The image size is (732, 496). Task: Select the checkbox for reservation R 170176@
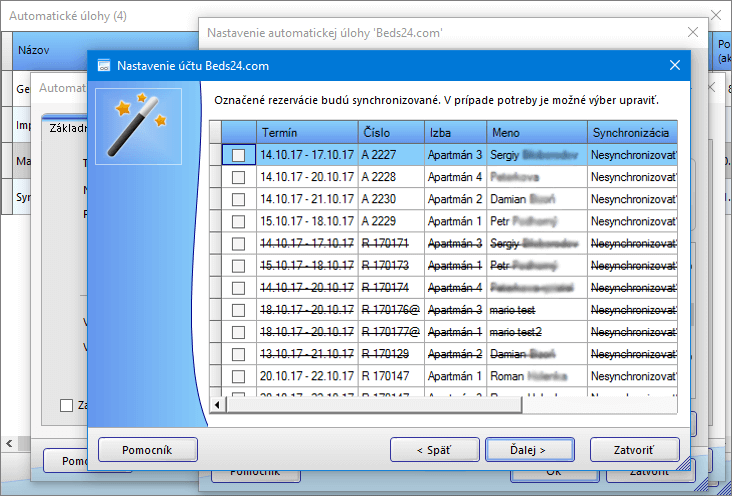(x=238, y=309)
